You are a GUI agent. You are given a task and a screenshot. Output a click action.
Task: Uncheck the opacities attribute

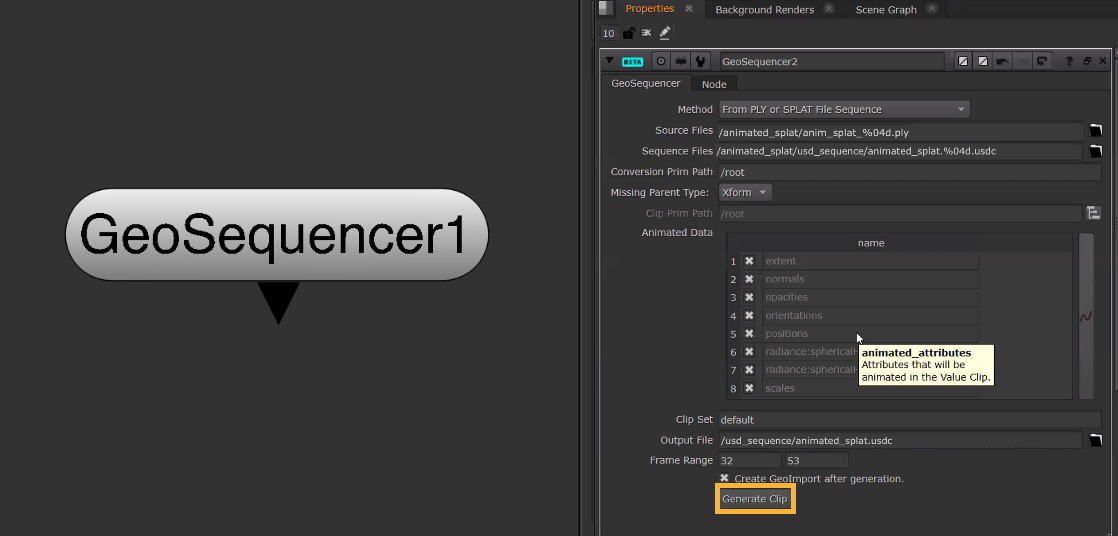(x=749, y=297)
